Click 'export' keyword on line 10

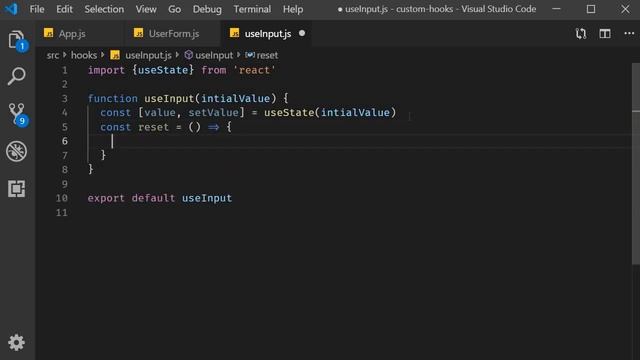106,198
